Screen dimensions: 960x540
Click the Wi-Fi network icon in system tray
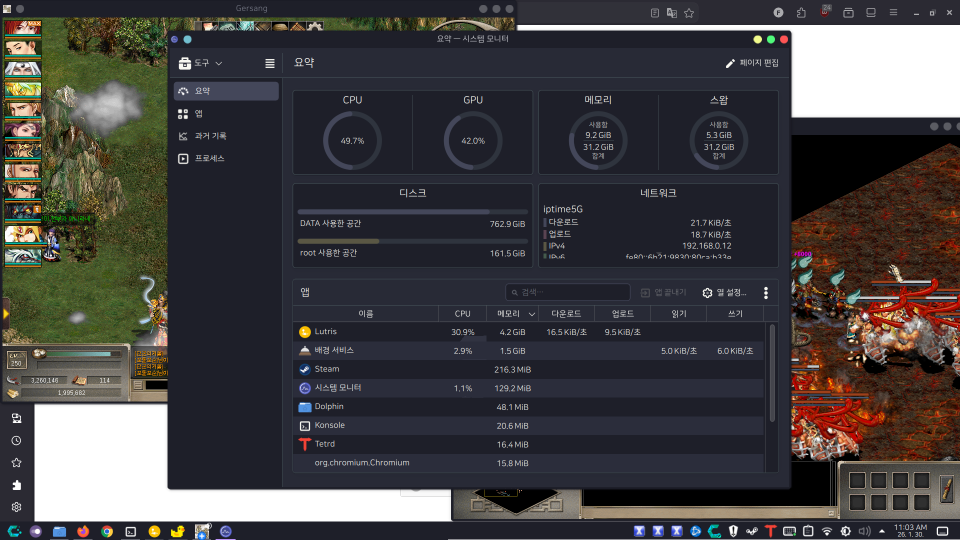tap(827, 531)
